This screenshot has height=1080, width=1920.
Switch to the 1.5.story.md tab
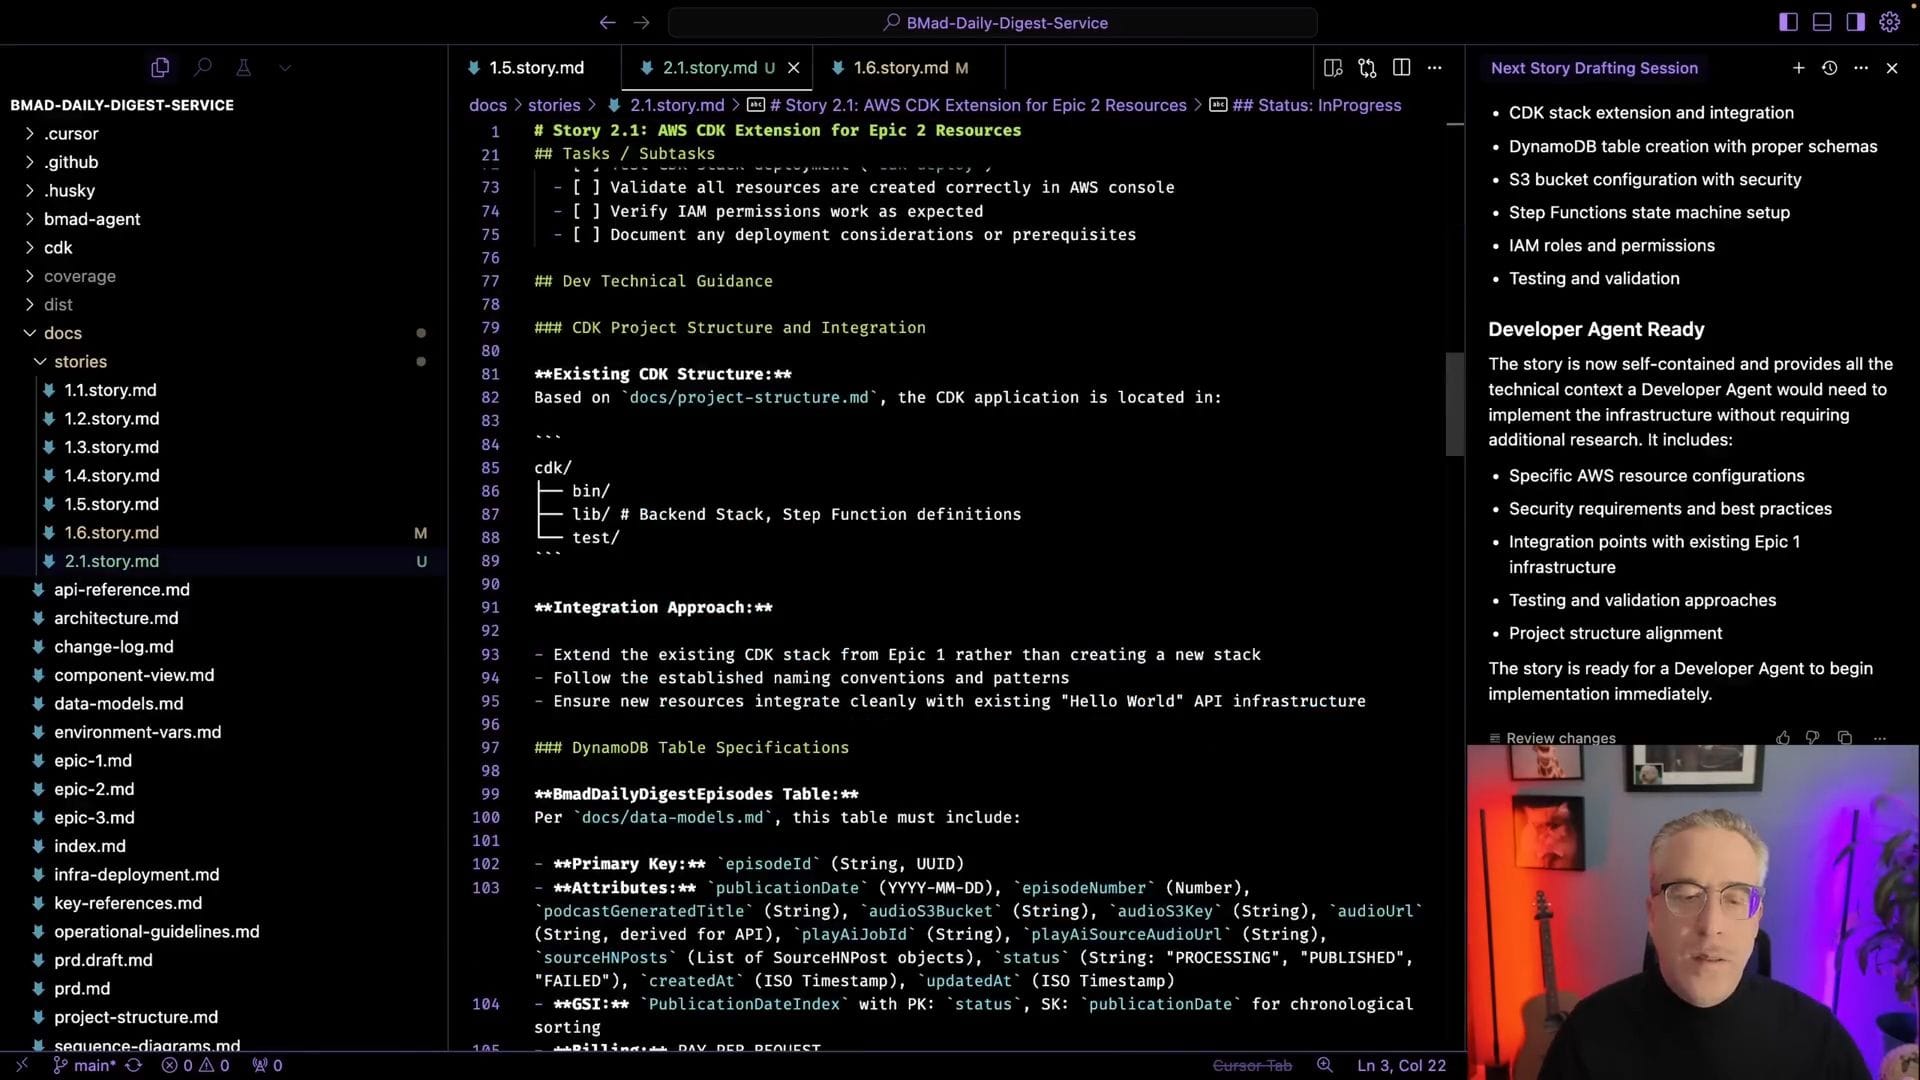click(x=536, y=68)
